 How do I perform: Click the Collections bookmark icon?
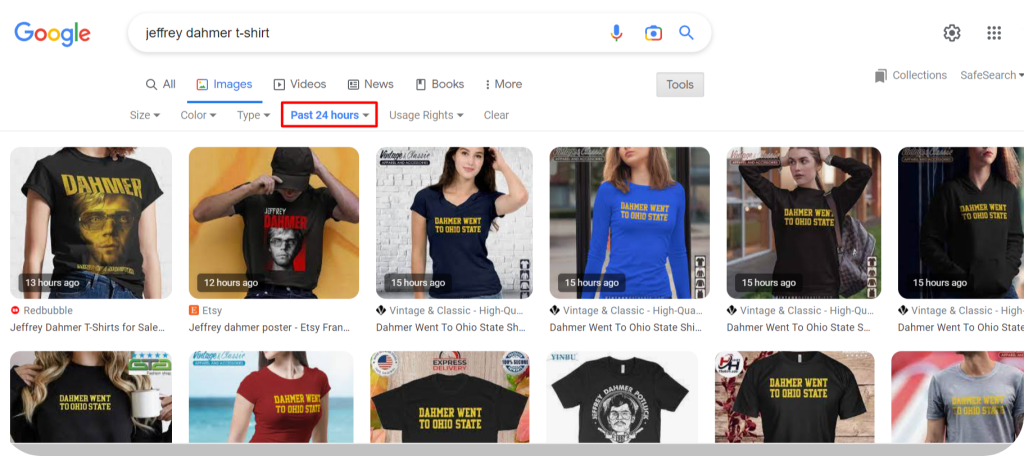coord(881,76)
